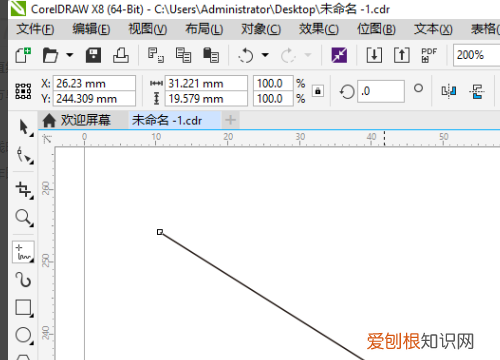Click the Y position field 244.309 mm
The height and width of the screenshot is (360, 500).
pyautogui.click(x=94, y=99)
